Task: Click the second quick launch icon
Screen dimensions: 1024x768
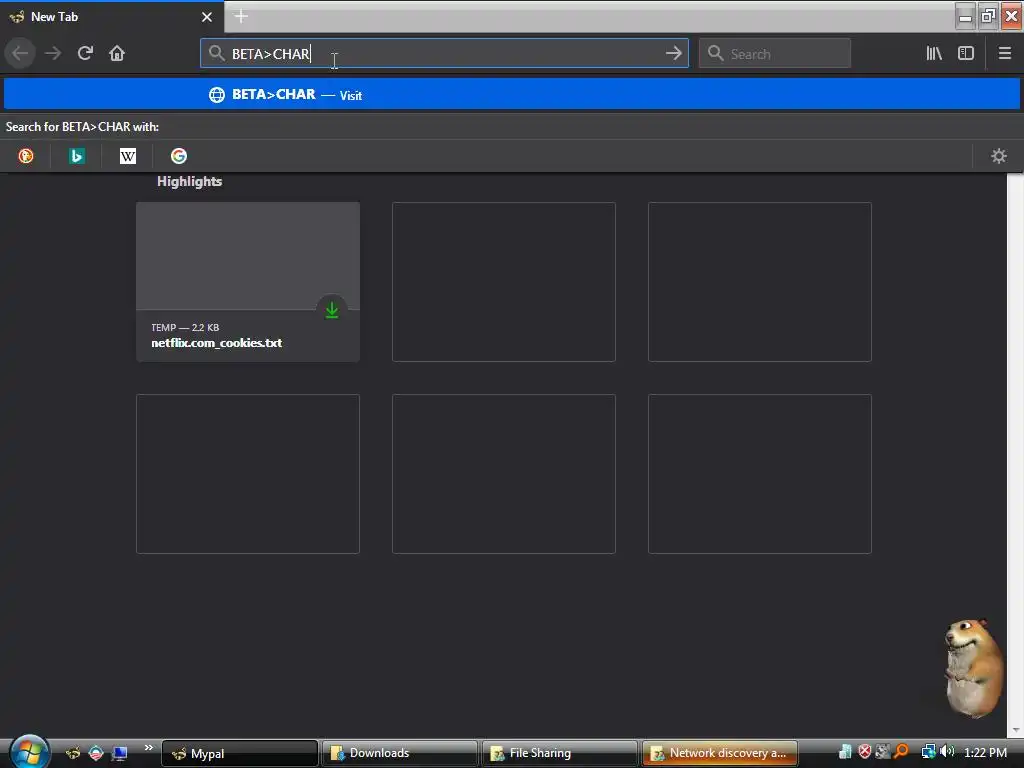Action: click(x=96, y=753)
